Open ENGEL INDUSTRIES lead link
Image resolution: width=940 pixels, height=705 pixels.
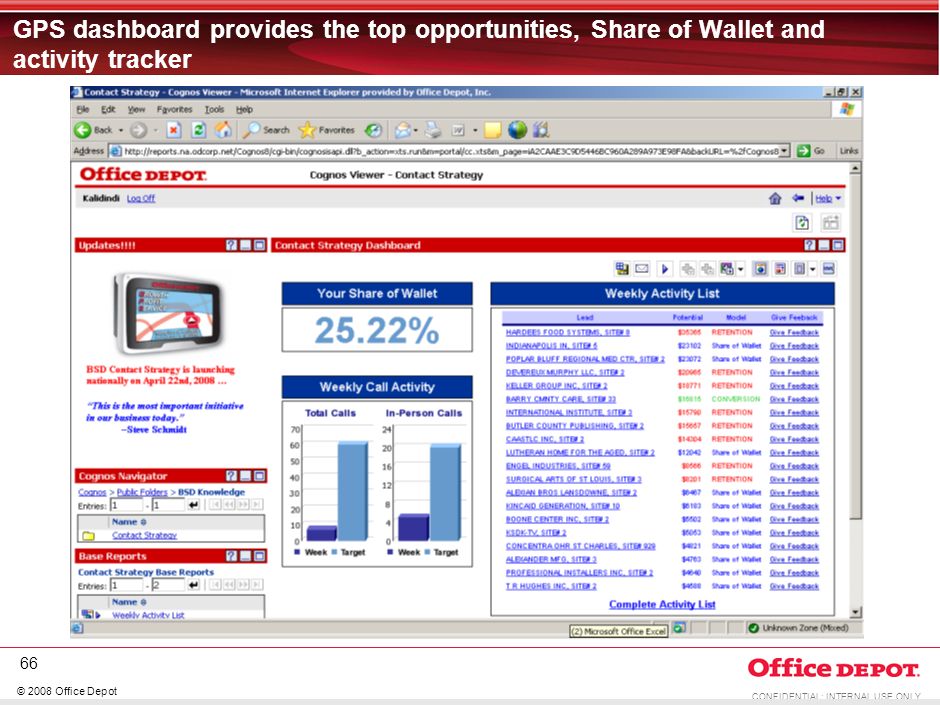tap(558, 466)
